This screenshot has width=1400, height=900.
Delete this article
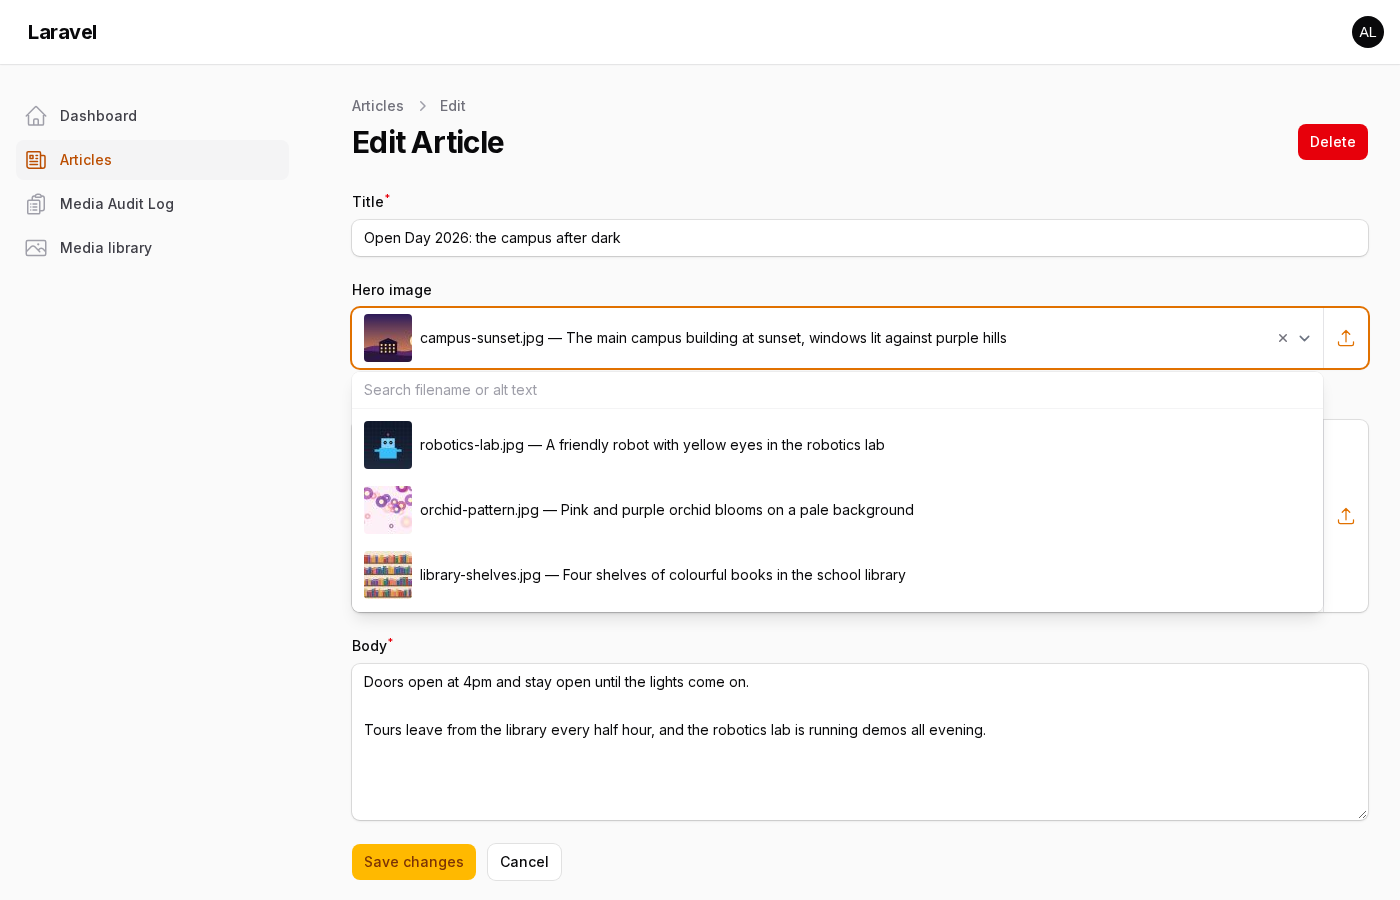(1333, 142)
